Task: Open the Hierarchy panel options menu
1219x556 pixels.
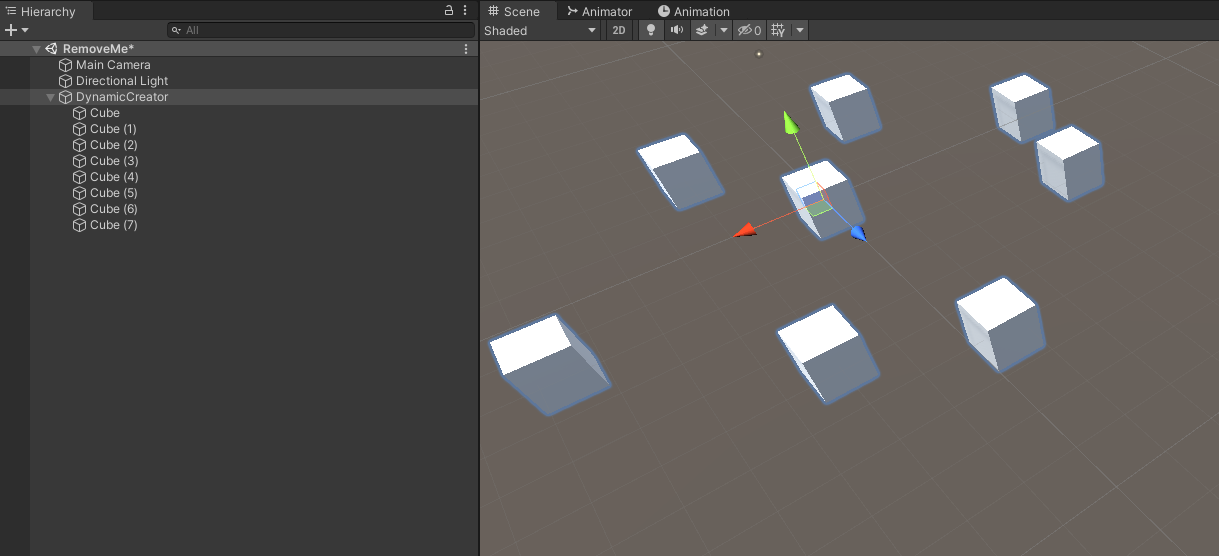Action: click(465, 11)
